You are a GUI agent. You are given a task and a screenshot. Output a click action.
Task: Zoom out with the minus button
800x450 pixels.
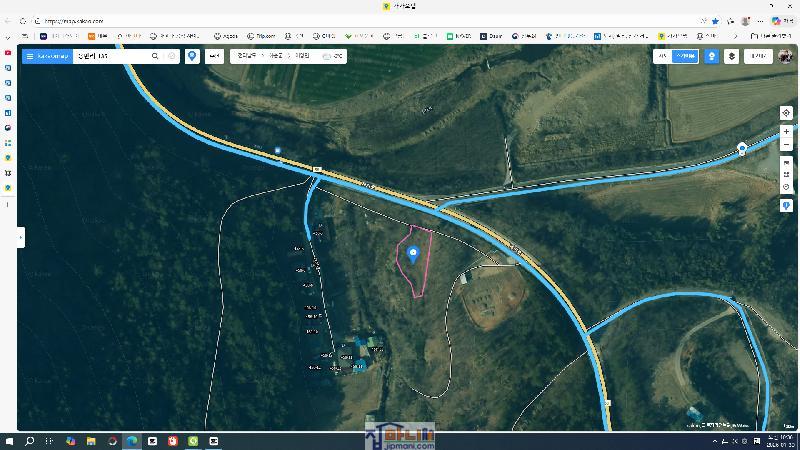[x=787, y=145]
